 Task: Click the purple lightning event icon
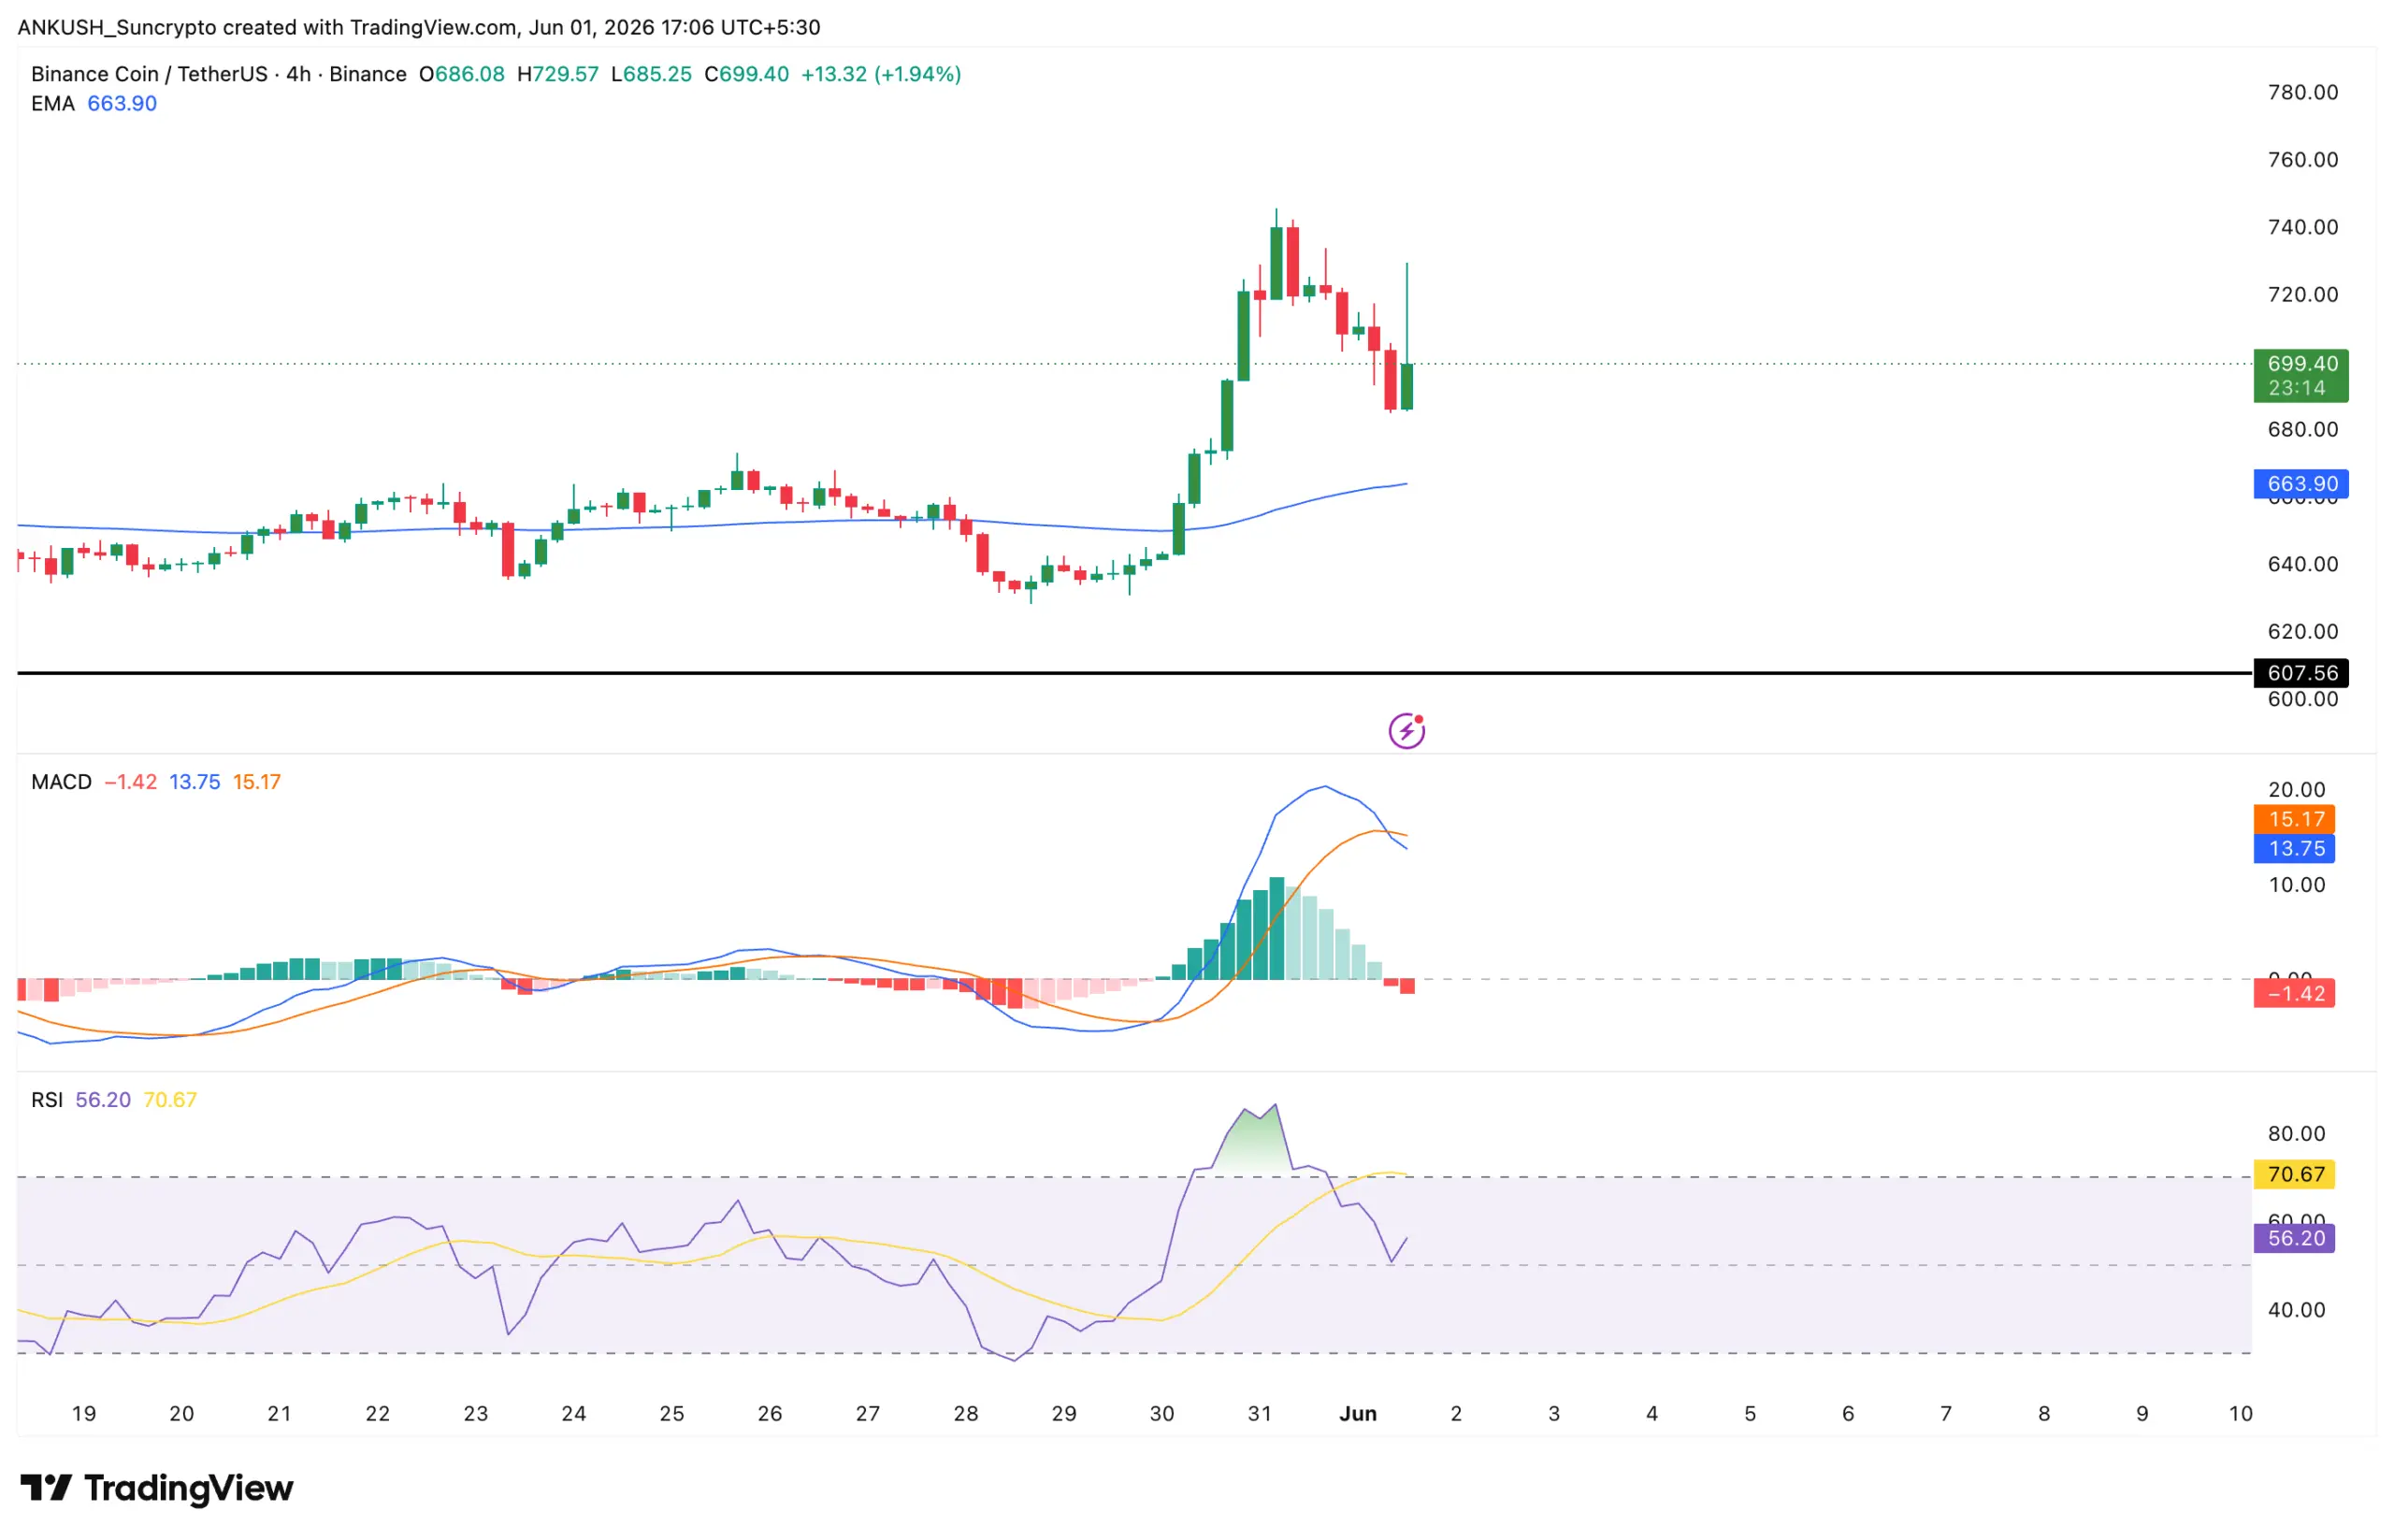(x=1407, y=731)
